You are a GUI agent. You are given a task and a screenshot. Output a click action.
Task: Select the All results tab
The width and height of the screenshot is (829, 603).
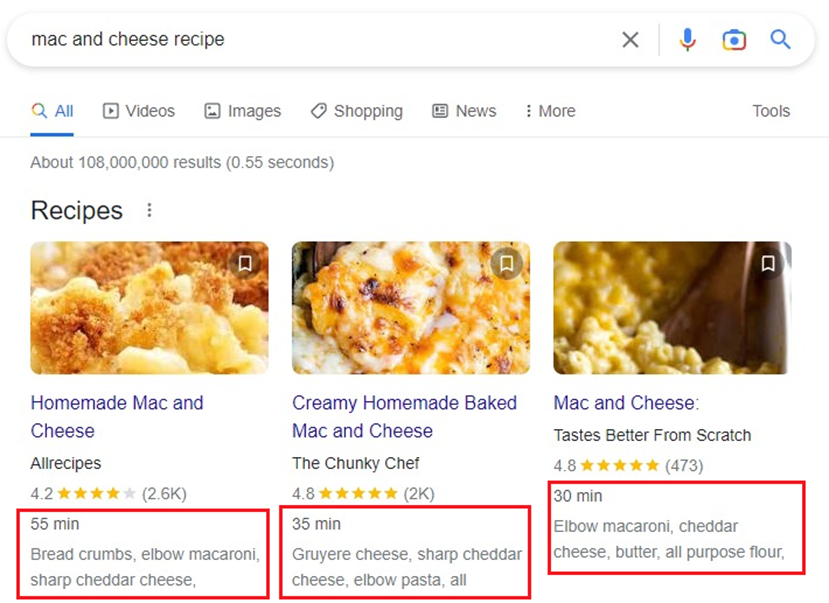pos(53,111)
